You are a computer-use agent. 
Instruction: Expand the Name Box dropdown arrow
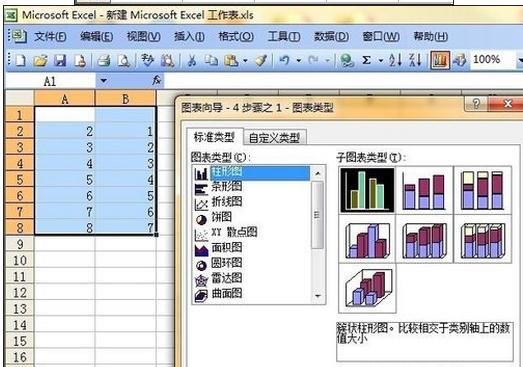click(x=104, y=80)
